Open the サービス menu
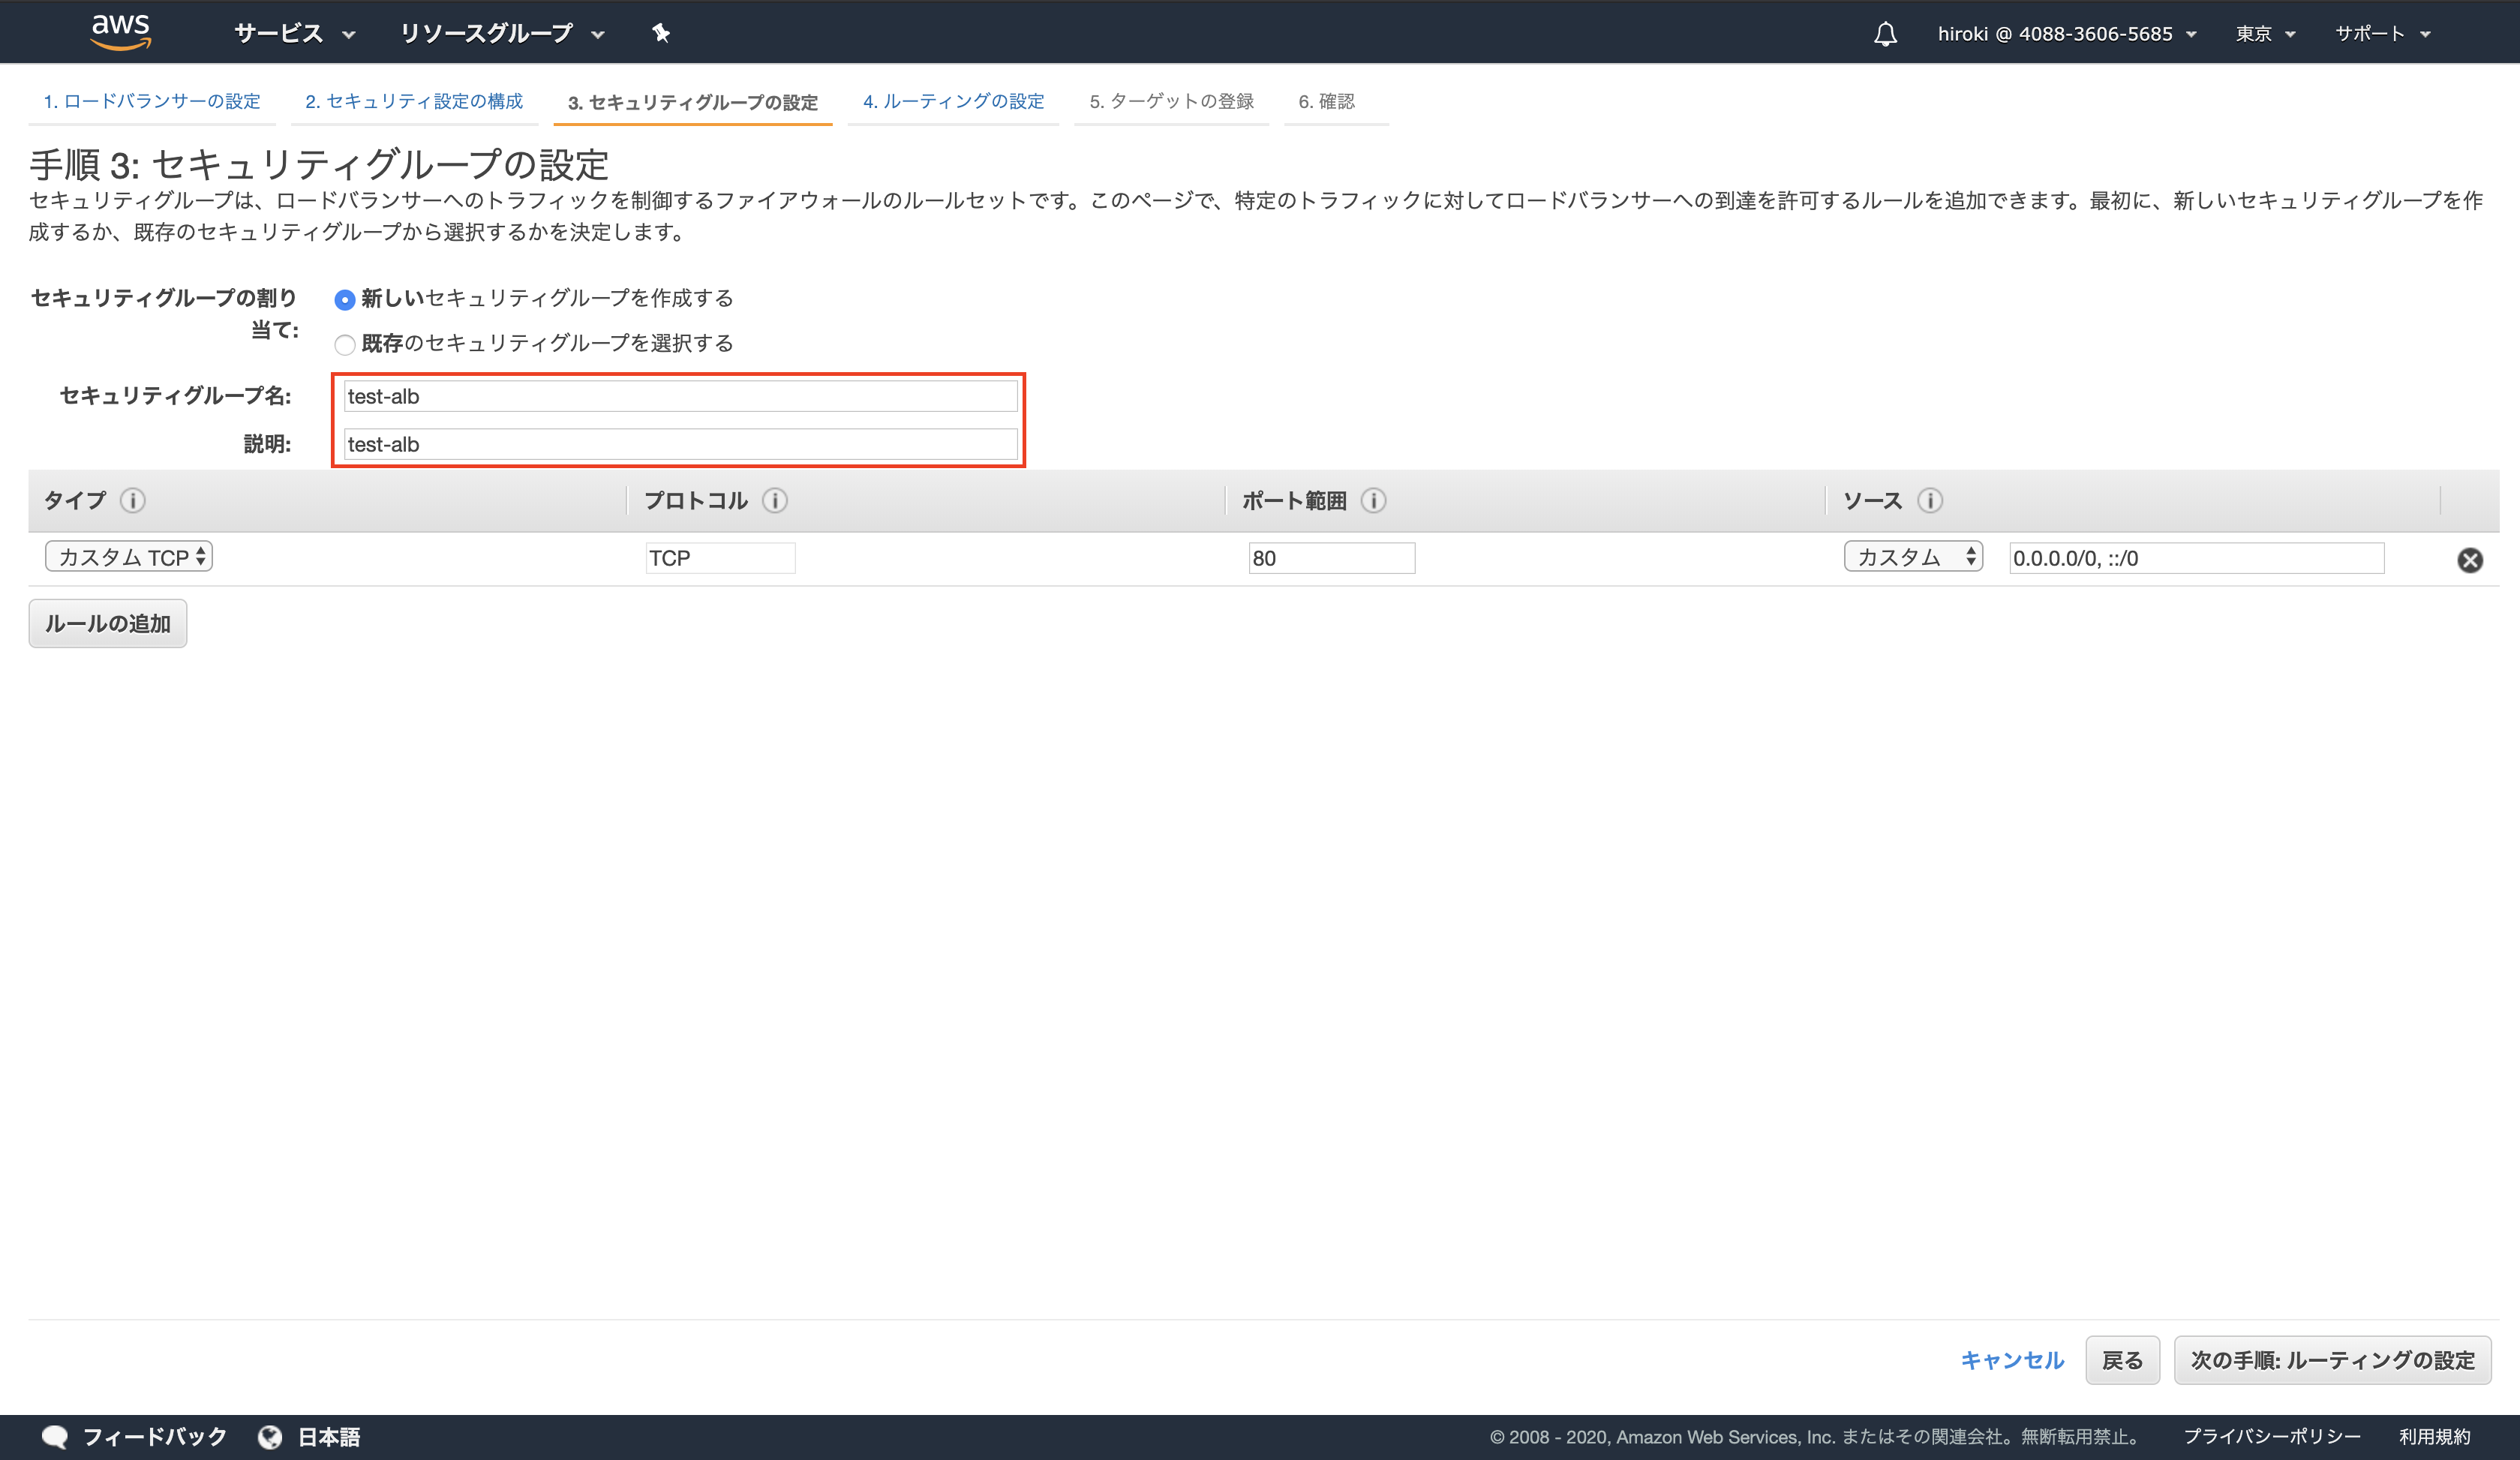 point(292,33)
